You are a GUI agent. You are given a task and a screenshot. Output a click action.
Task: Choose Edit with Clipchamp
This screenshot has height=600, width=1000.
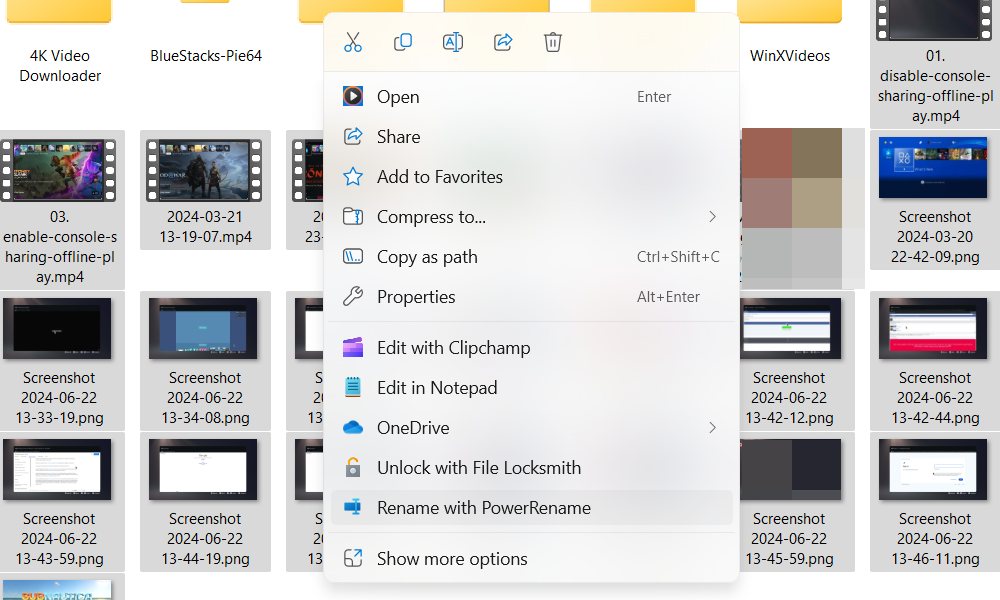click(x=531, y=348)
